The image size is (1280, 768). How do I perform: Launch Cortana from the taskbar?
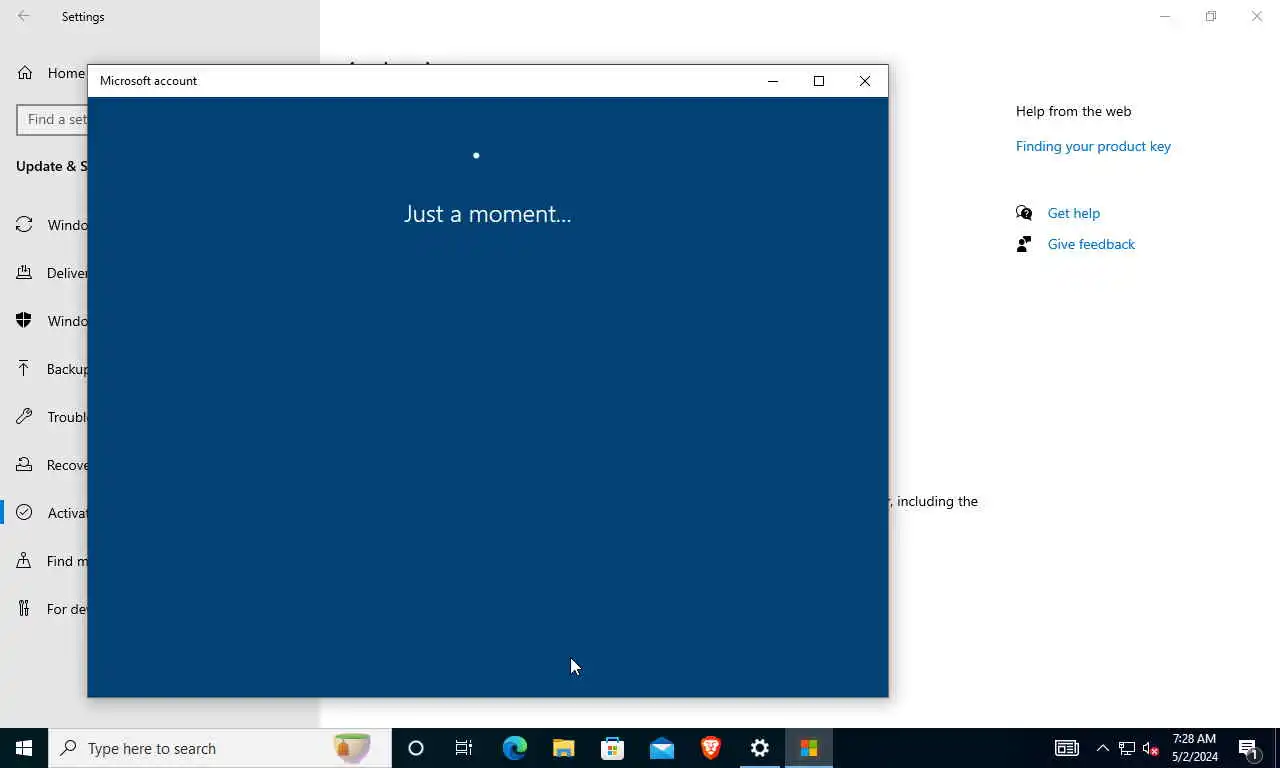coord(416,748)
